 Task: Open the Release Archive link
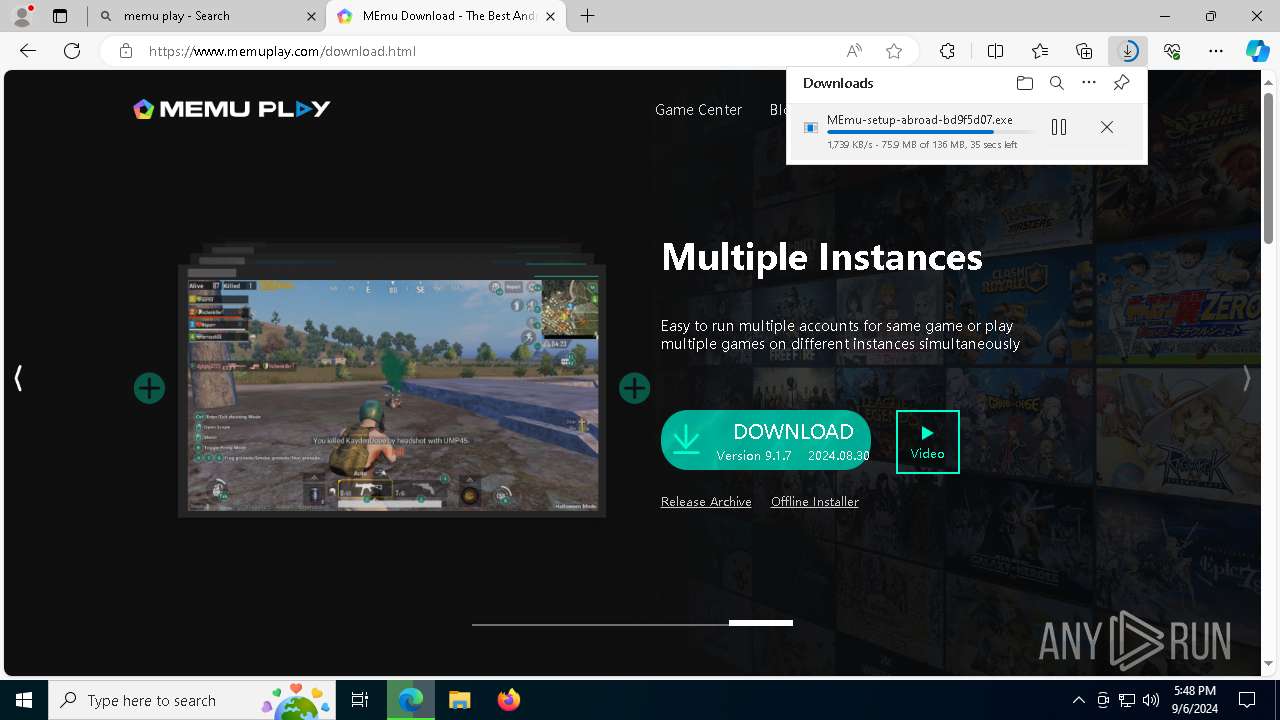tap(706, 502)
